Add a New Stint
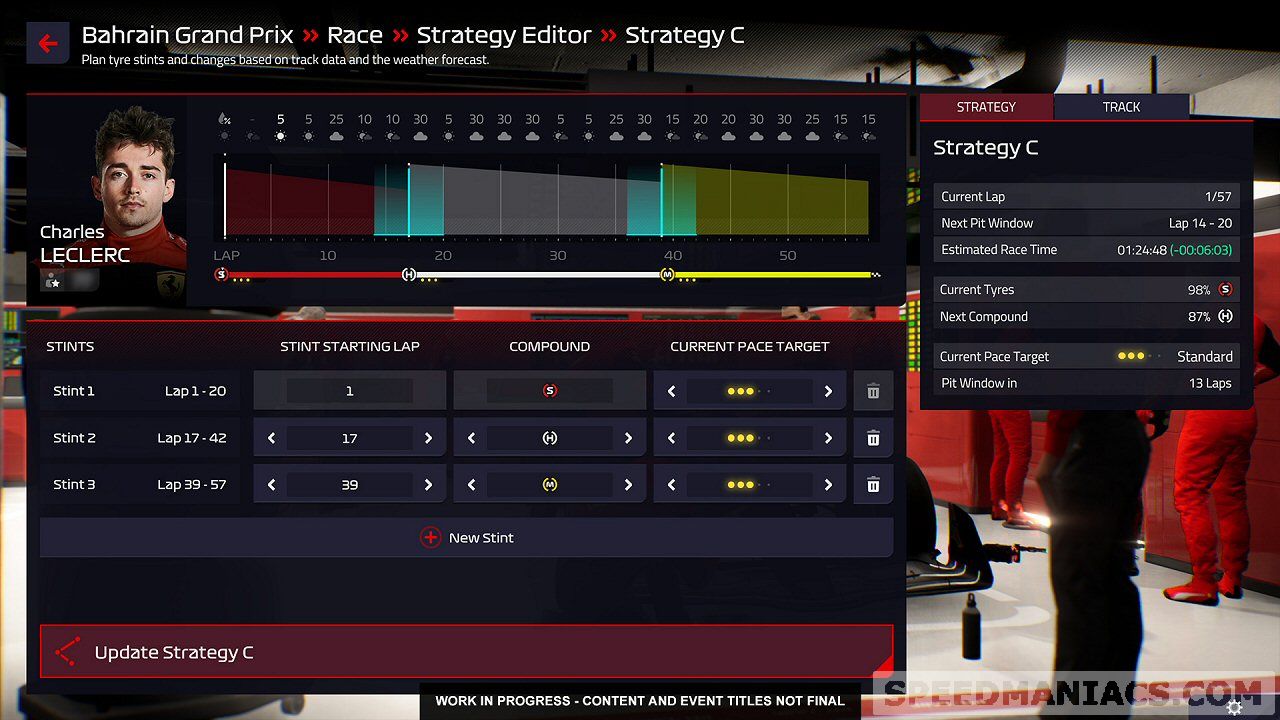 466,538
